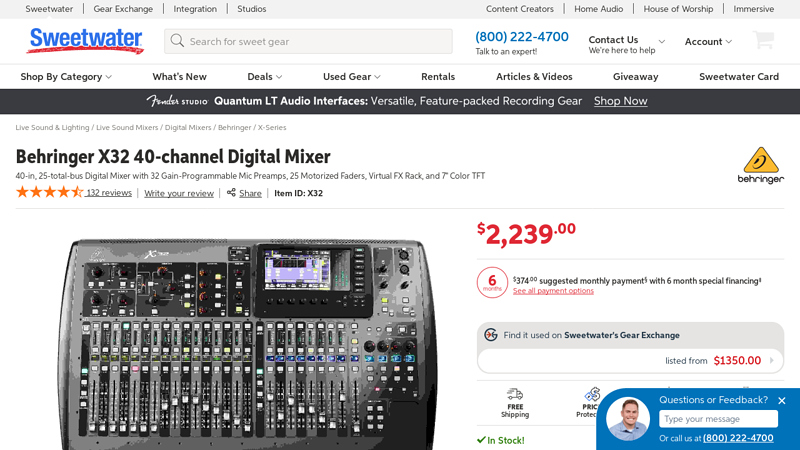Open Home Audio link

(598, 9)
